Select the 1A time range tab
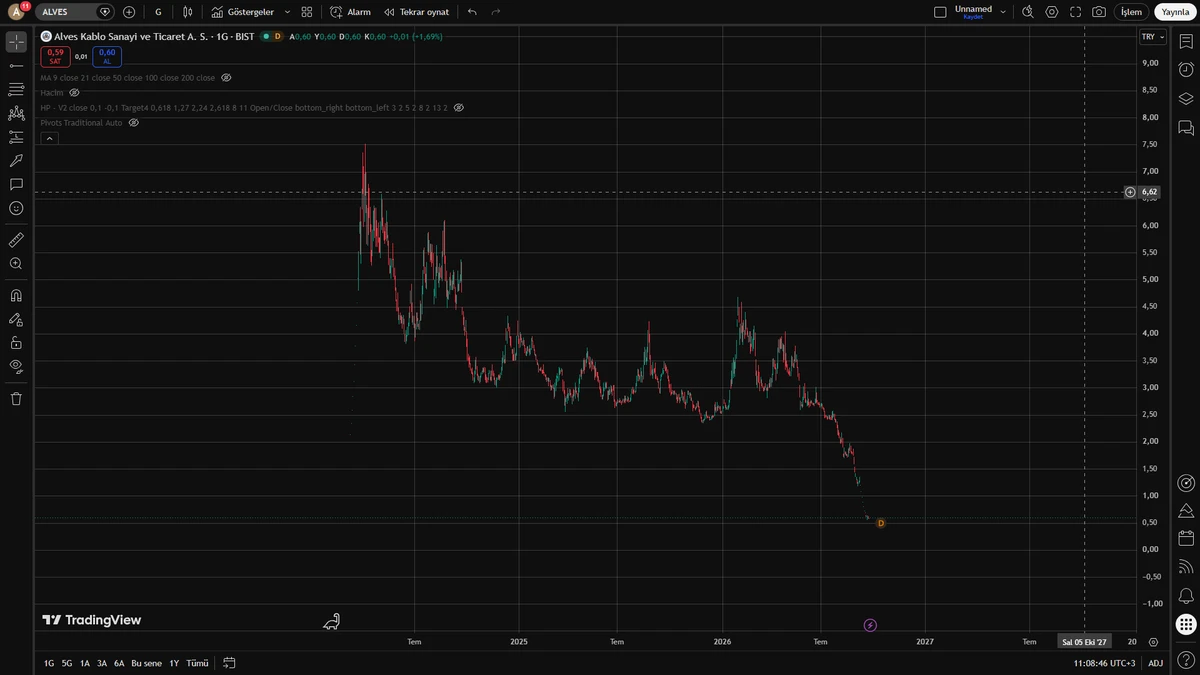The width and height of the screenshot is (1200, 675). (x=85, y=663)
